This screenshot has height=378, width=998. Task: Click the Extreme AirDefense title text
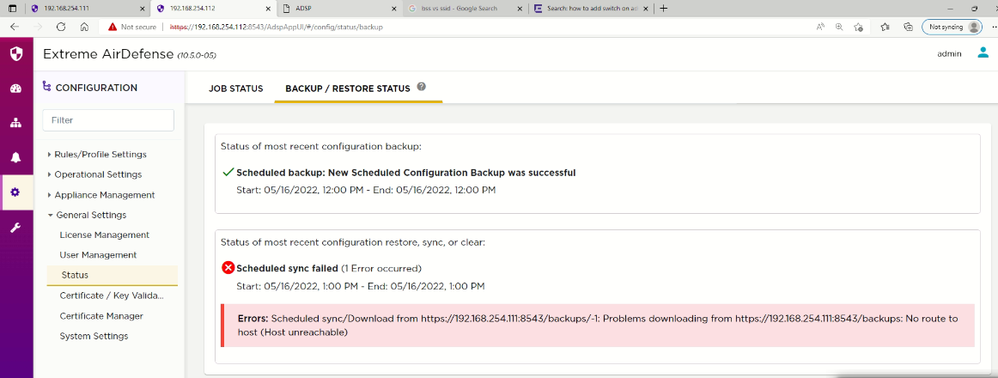coord(108,54)
